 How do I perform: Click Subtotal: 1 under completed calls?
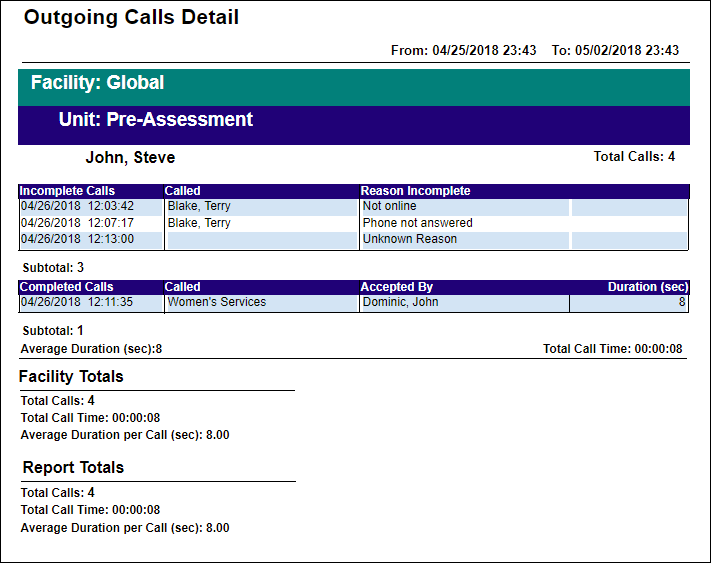pyautogui.click(x=53, y=331)
